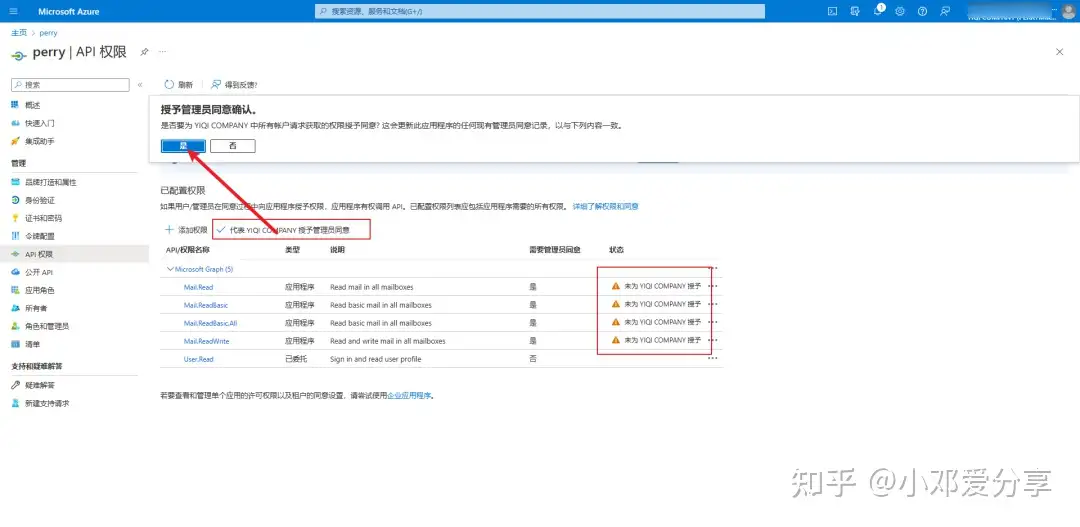Open portal settings gear

(x=900, y=11)
